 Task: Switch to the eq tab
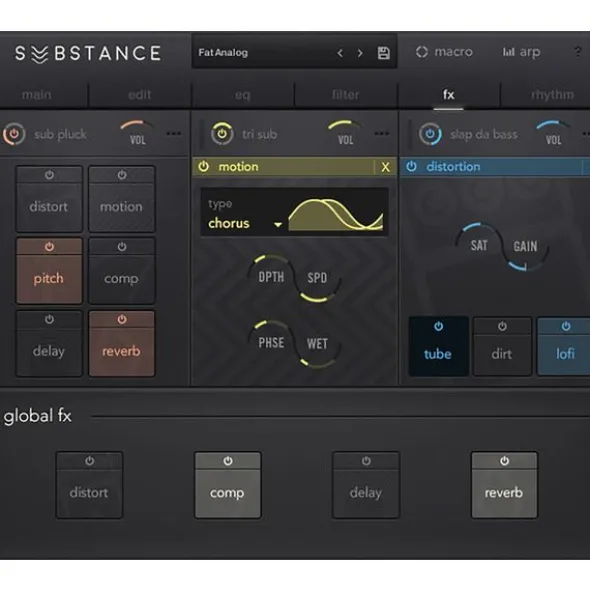coord(242,95)
